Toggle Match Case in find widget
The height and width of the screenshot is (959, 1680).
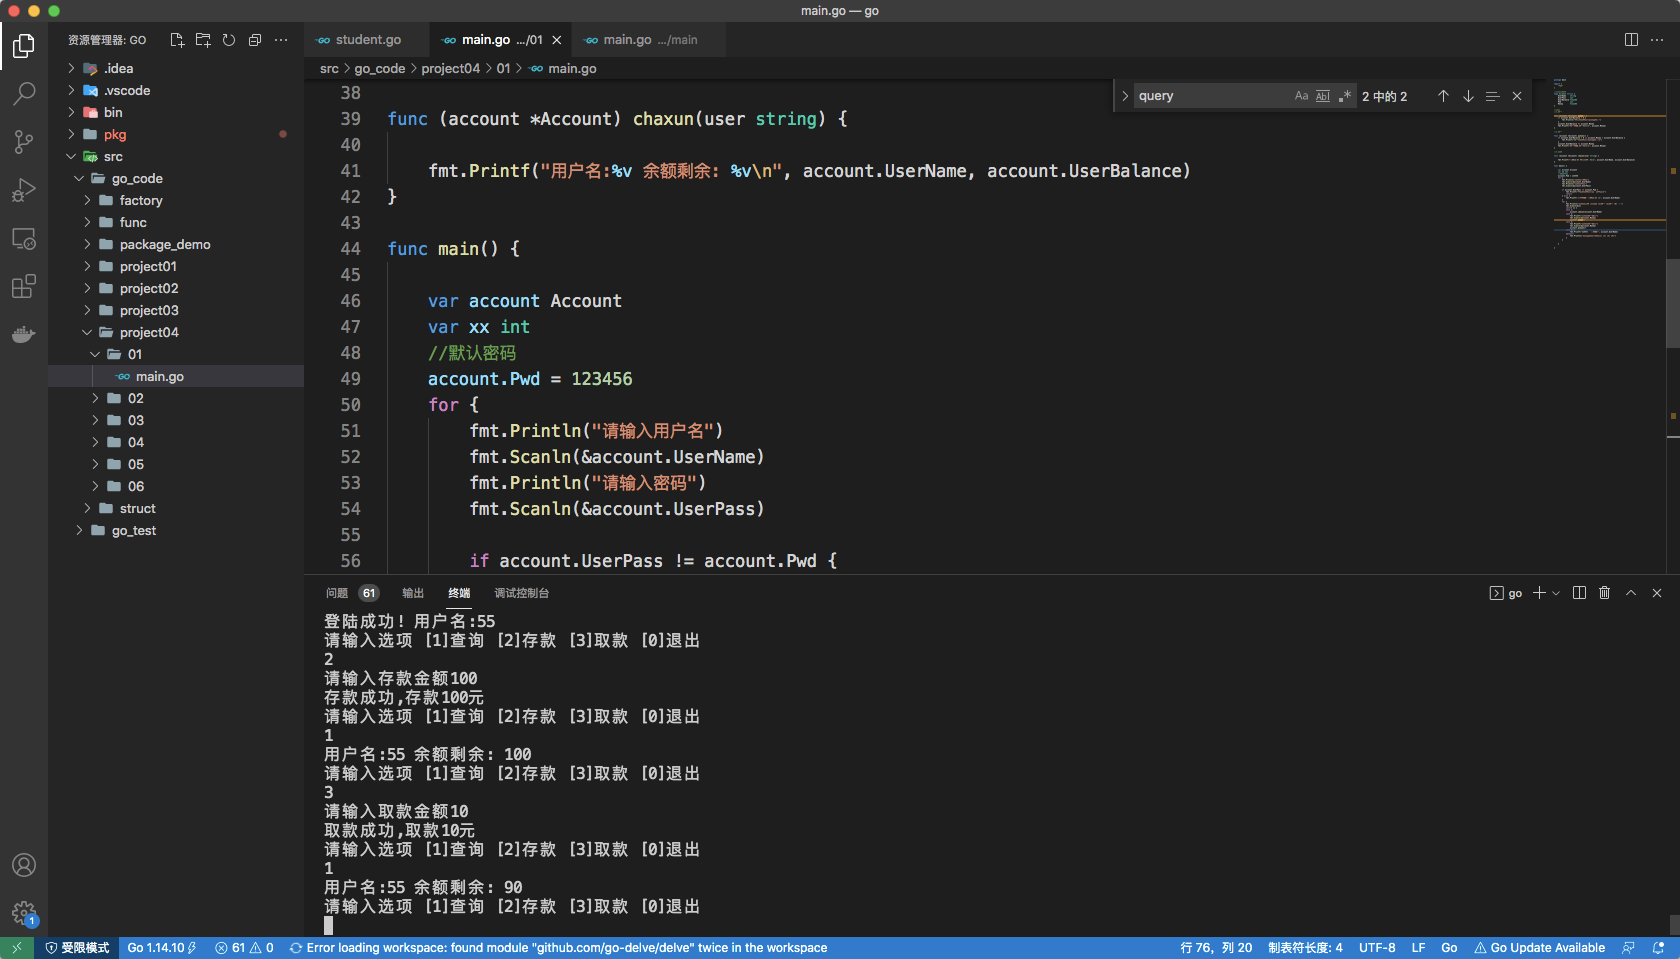click(x=1301, y=96)
